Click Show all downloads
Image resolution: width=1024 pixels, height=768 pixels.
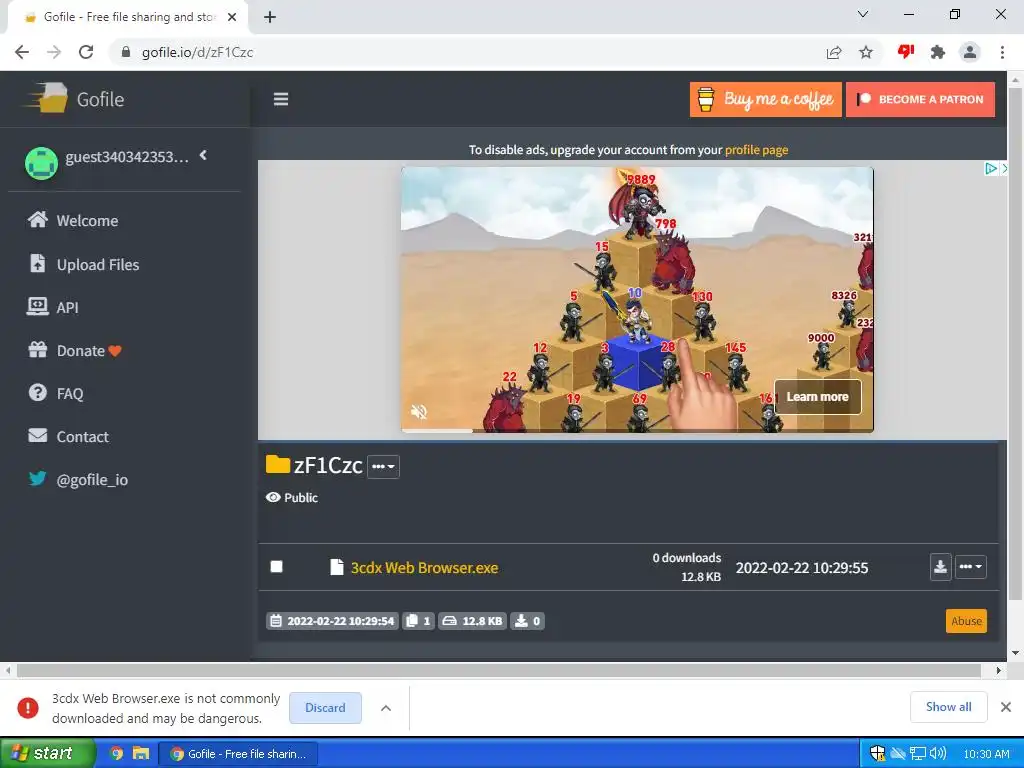pos(948,707)
